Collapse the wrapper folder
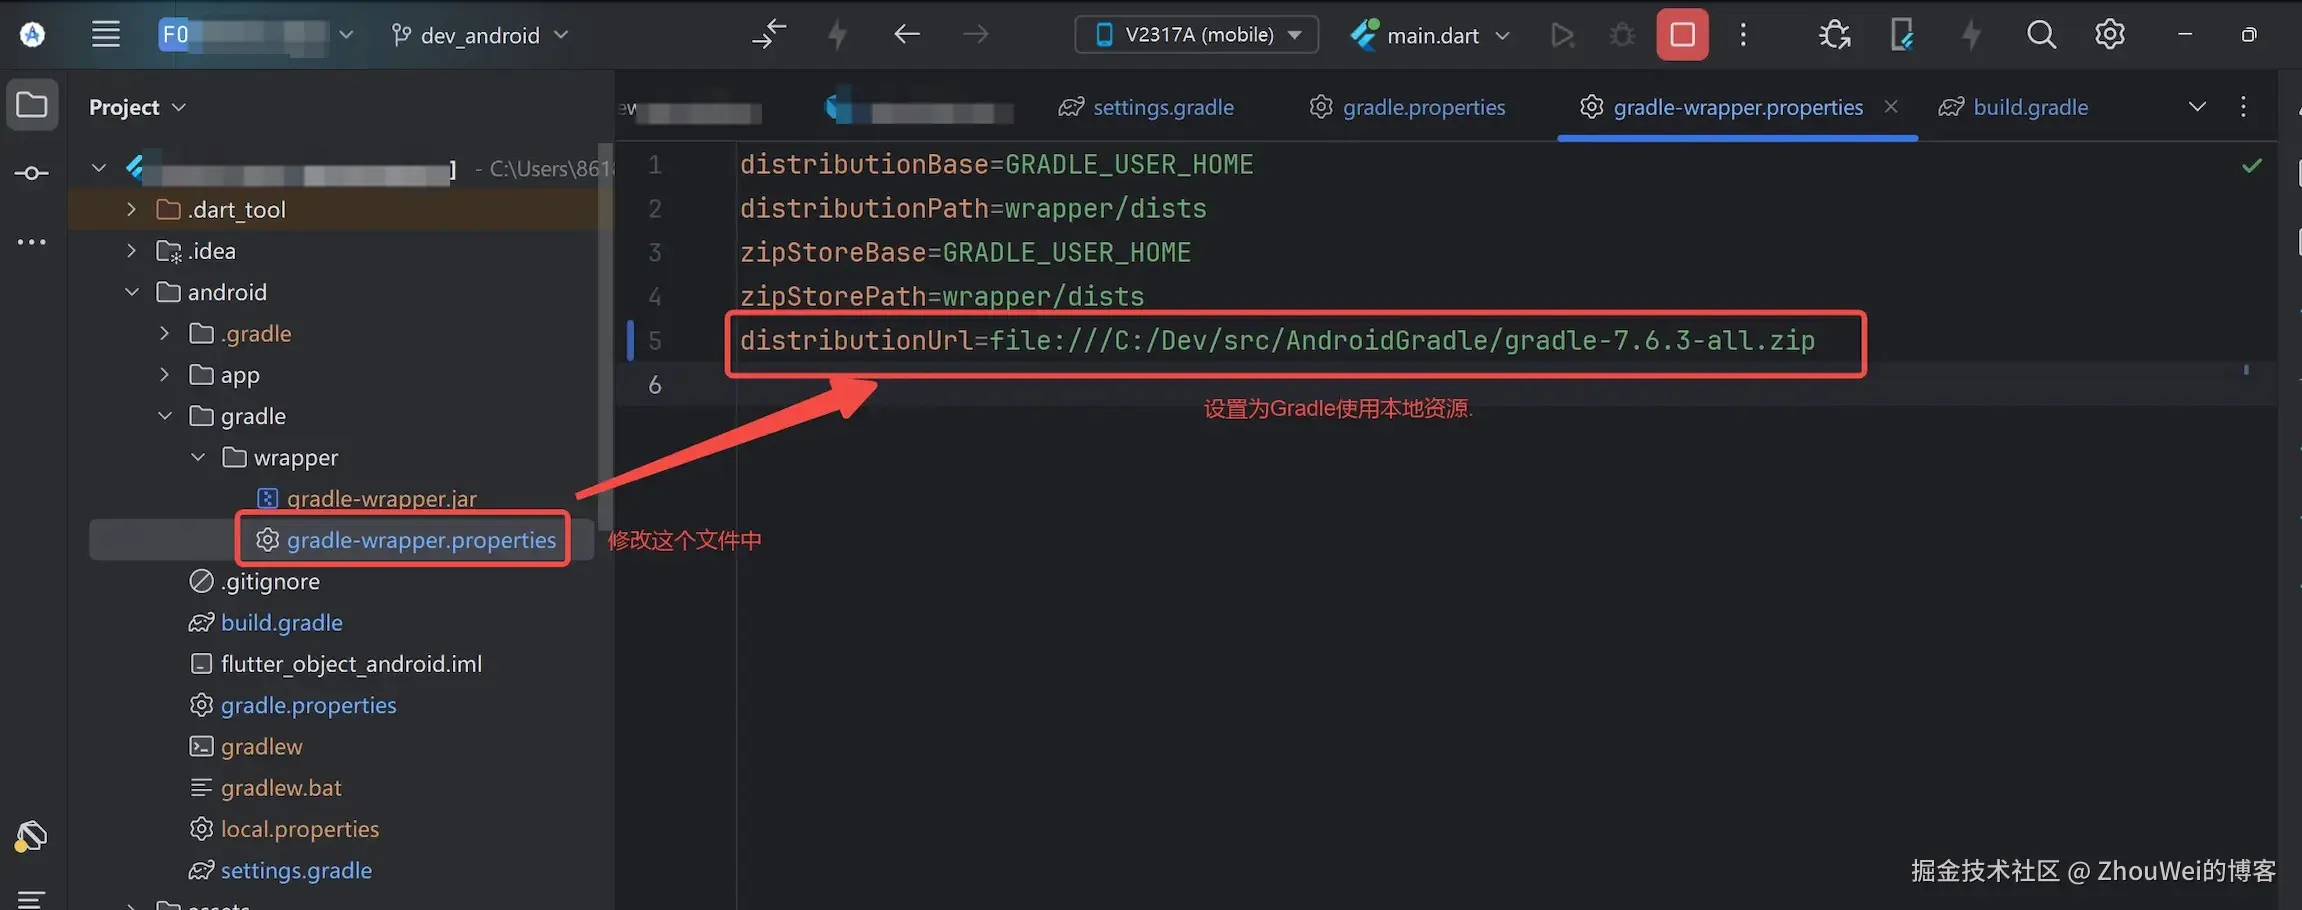Screen dimensions: 2302x910 pyautogui.click(x=198, y=457)
